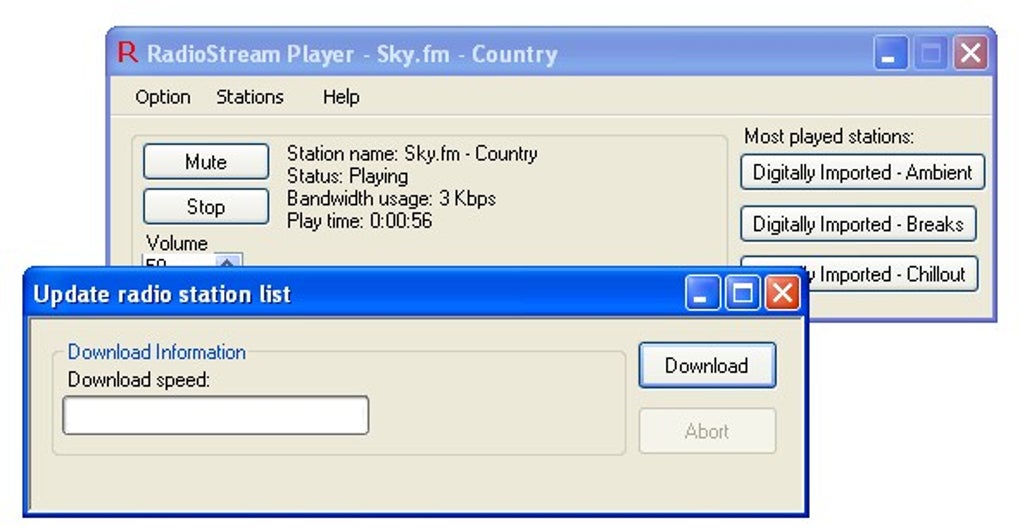The image size is (1020, 530).
Task: Minimize the RadioStream Player window
Action: pyautogui.click(x=890, y=53)
